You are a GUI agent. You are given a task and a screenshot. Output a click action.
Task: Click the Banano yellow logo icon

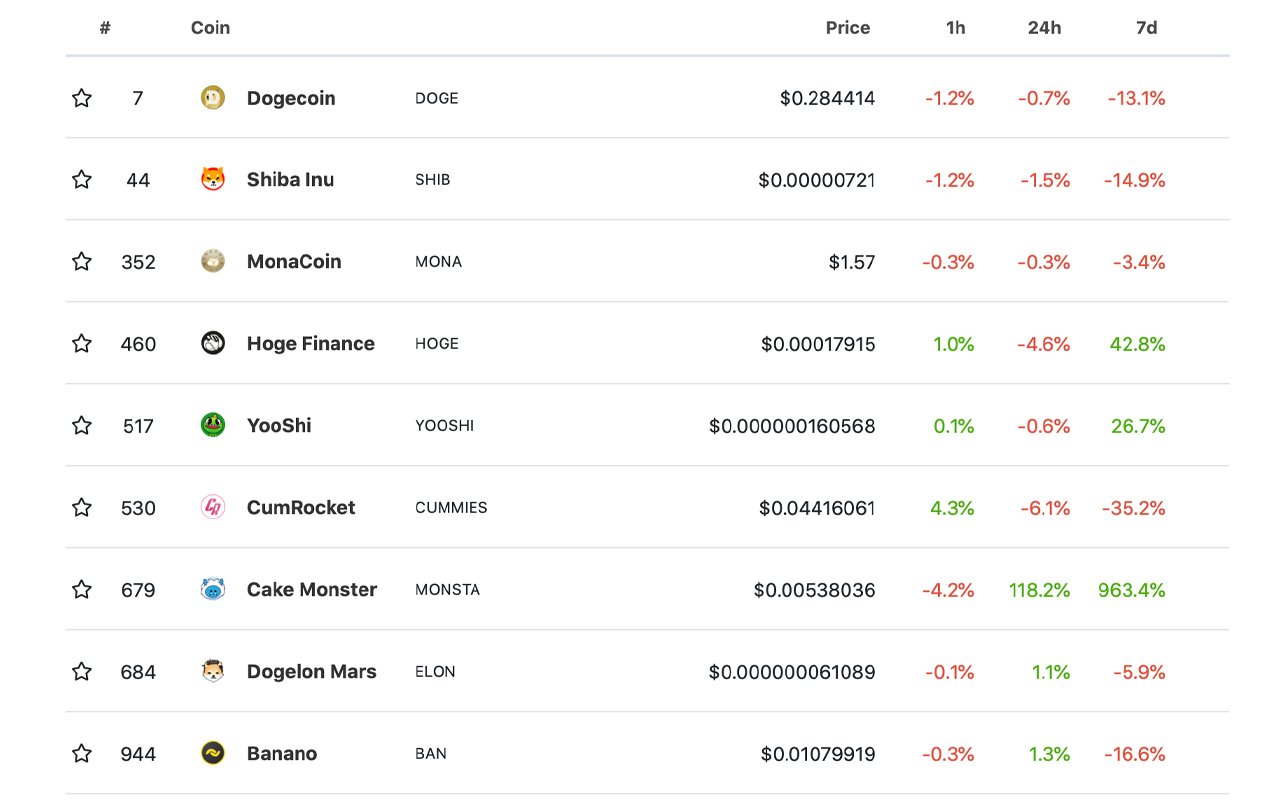coord(213,754)
